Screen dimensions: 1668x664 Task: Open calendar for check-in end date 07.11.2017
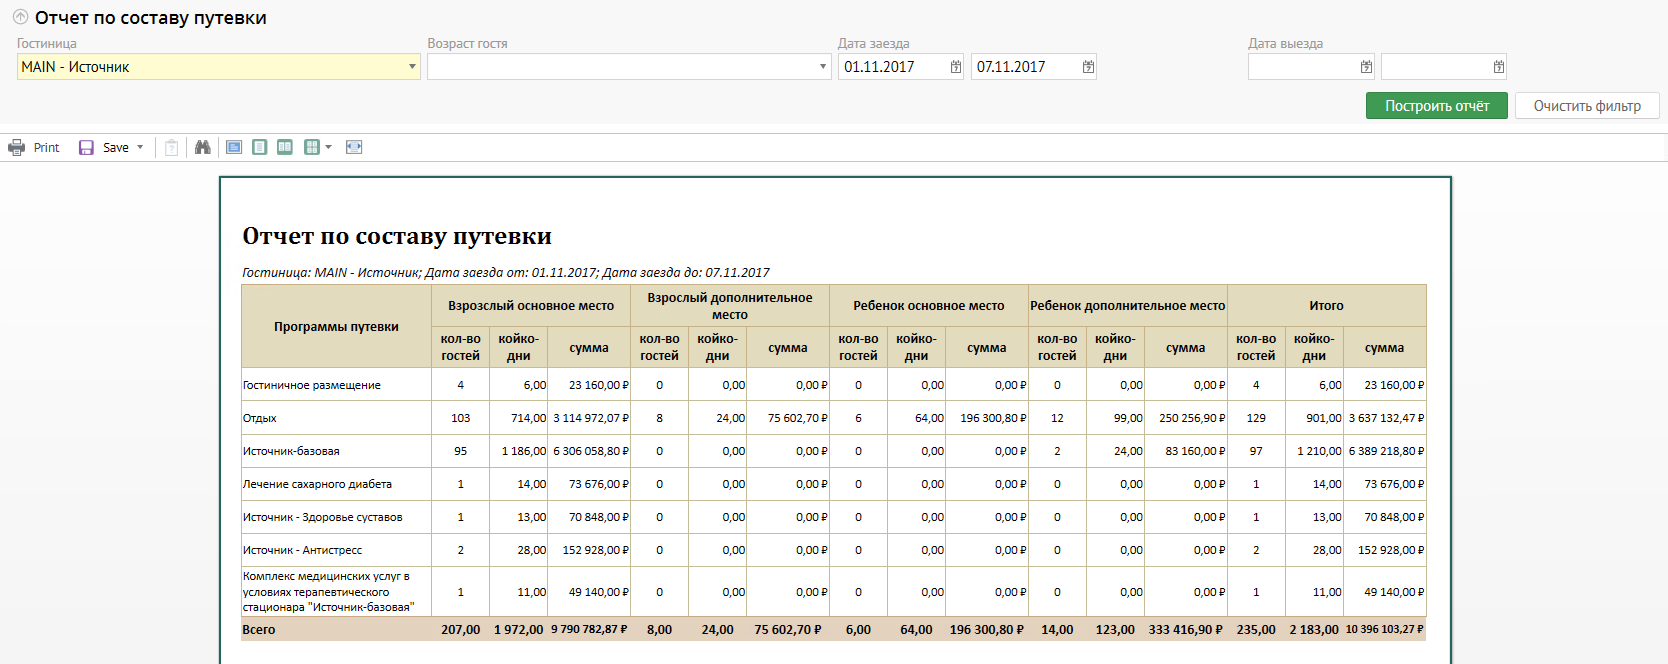1088,67
